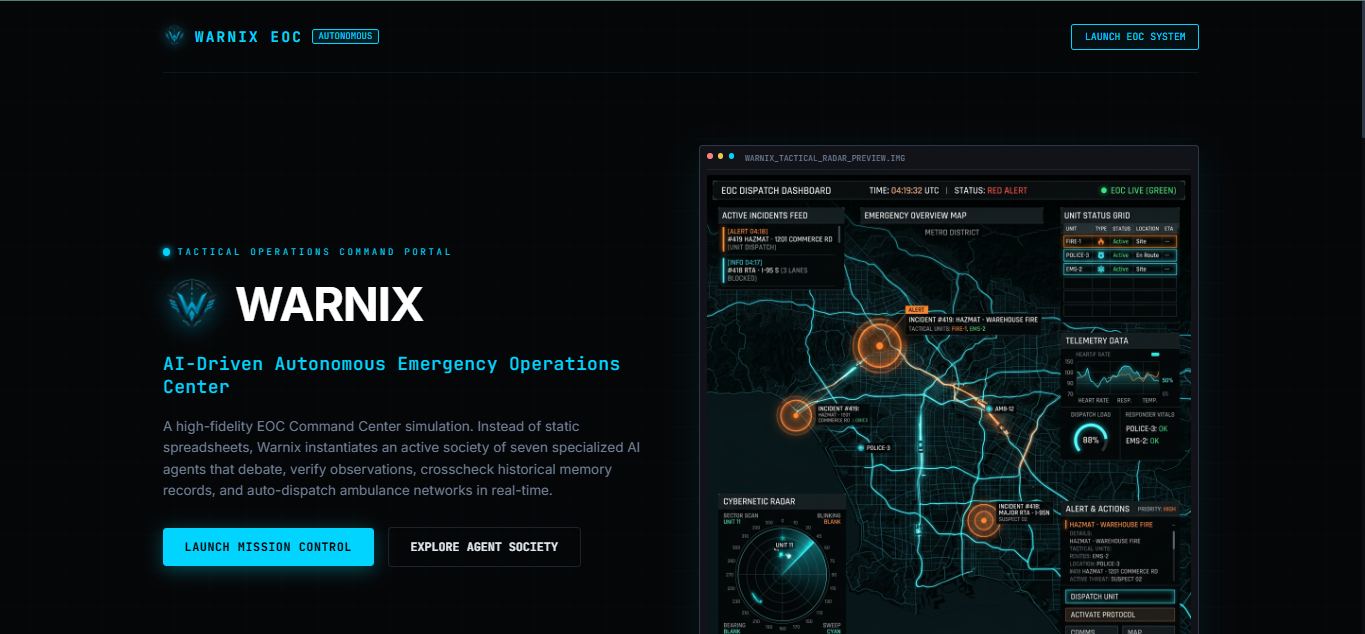Click the AMB-12 ambulance marker on the map
1365x634 pixels.
coord(987,409)
